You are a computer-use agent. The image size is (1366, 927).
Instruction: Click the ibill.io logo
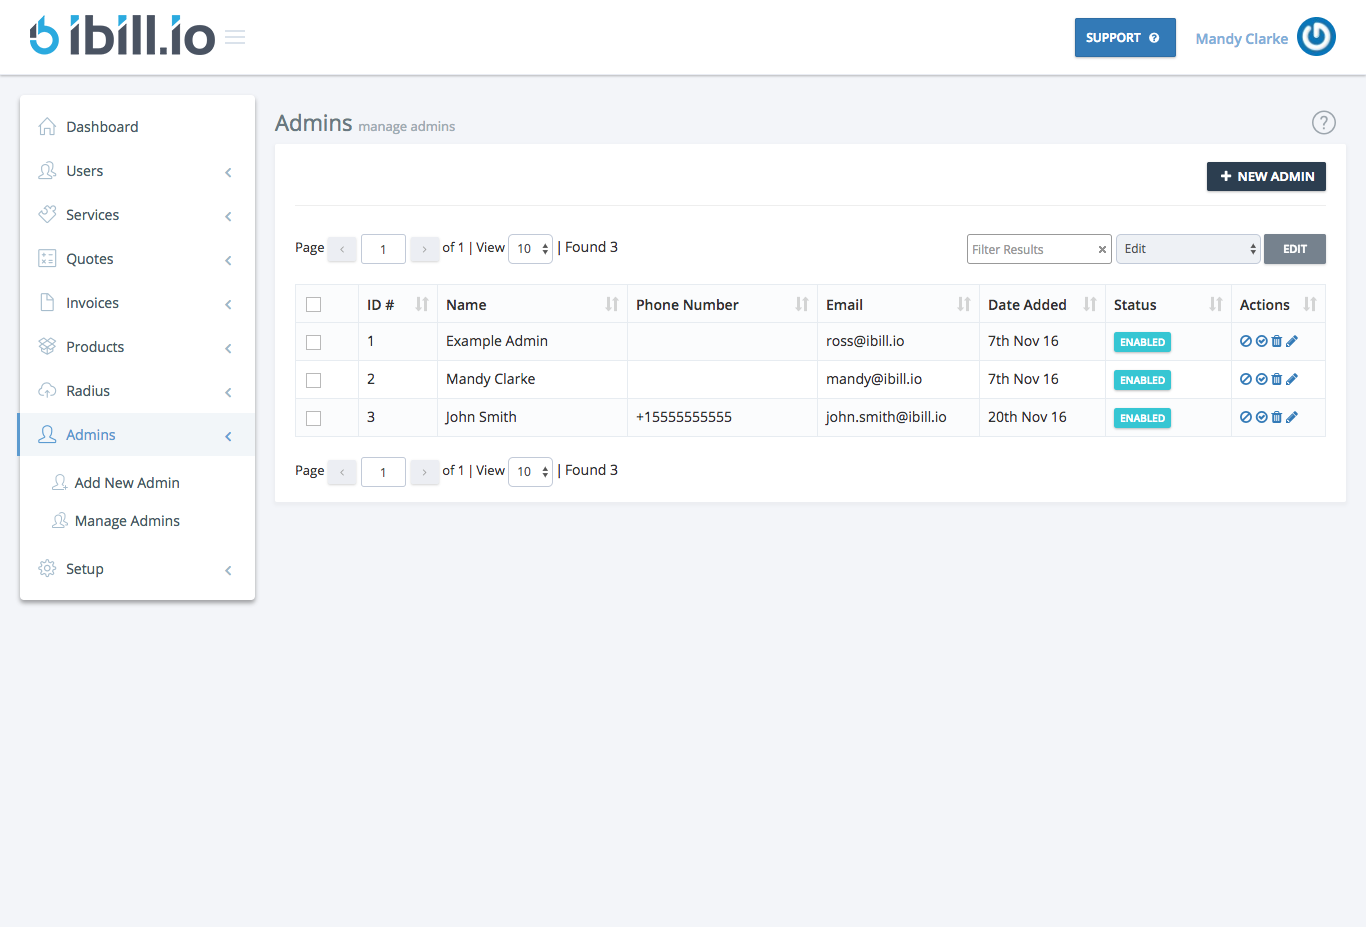pos(122,36)
